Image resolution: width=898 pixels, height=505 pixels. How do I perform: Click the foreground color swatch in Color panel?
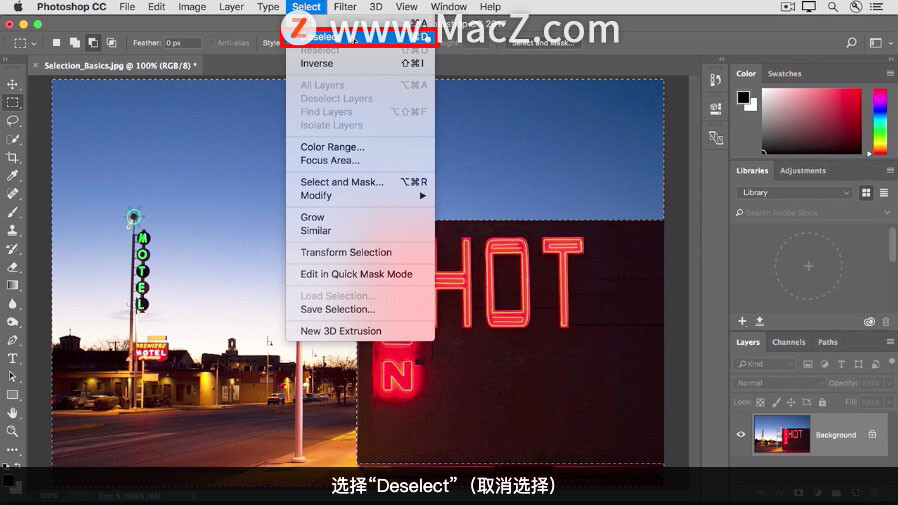coord(743,97)
